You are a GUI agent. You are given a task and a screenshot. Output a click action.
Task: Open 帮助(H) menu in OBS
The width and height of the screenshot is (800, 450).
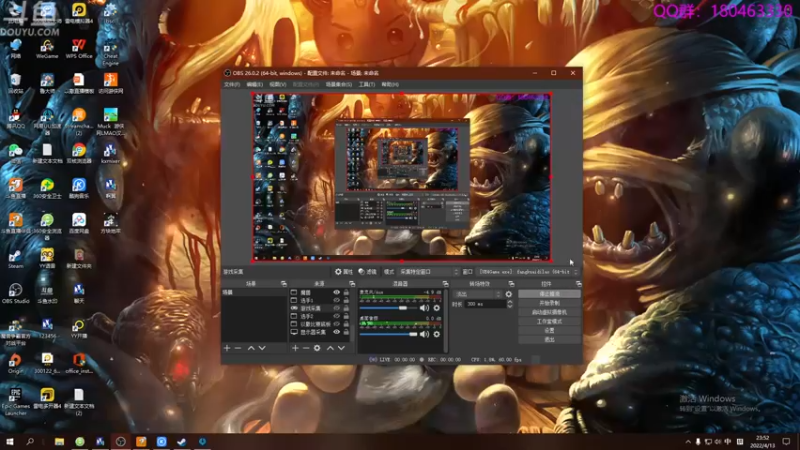tap(390, 84)
